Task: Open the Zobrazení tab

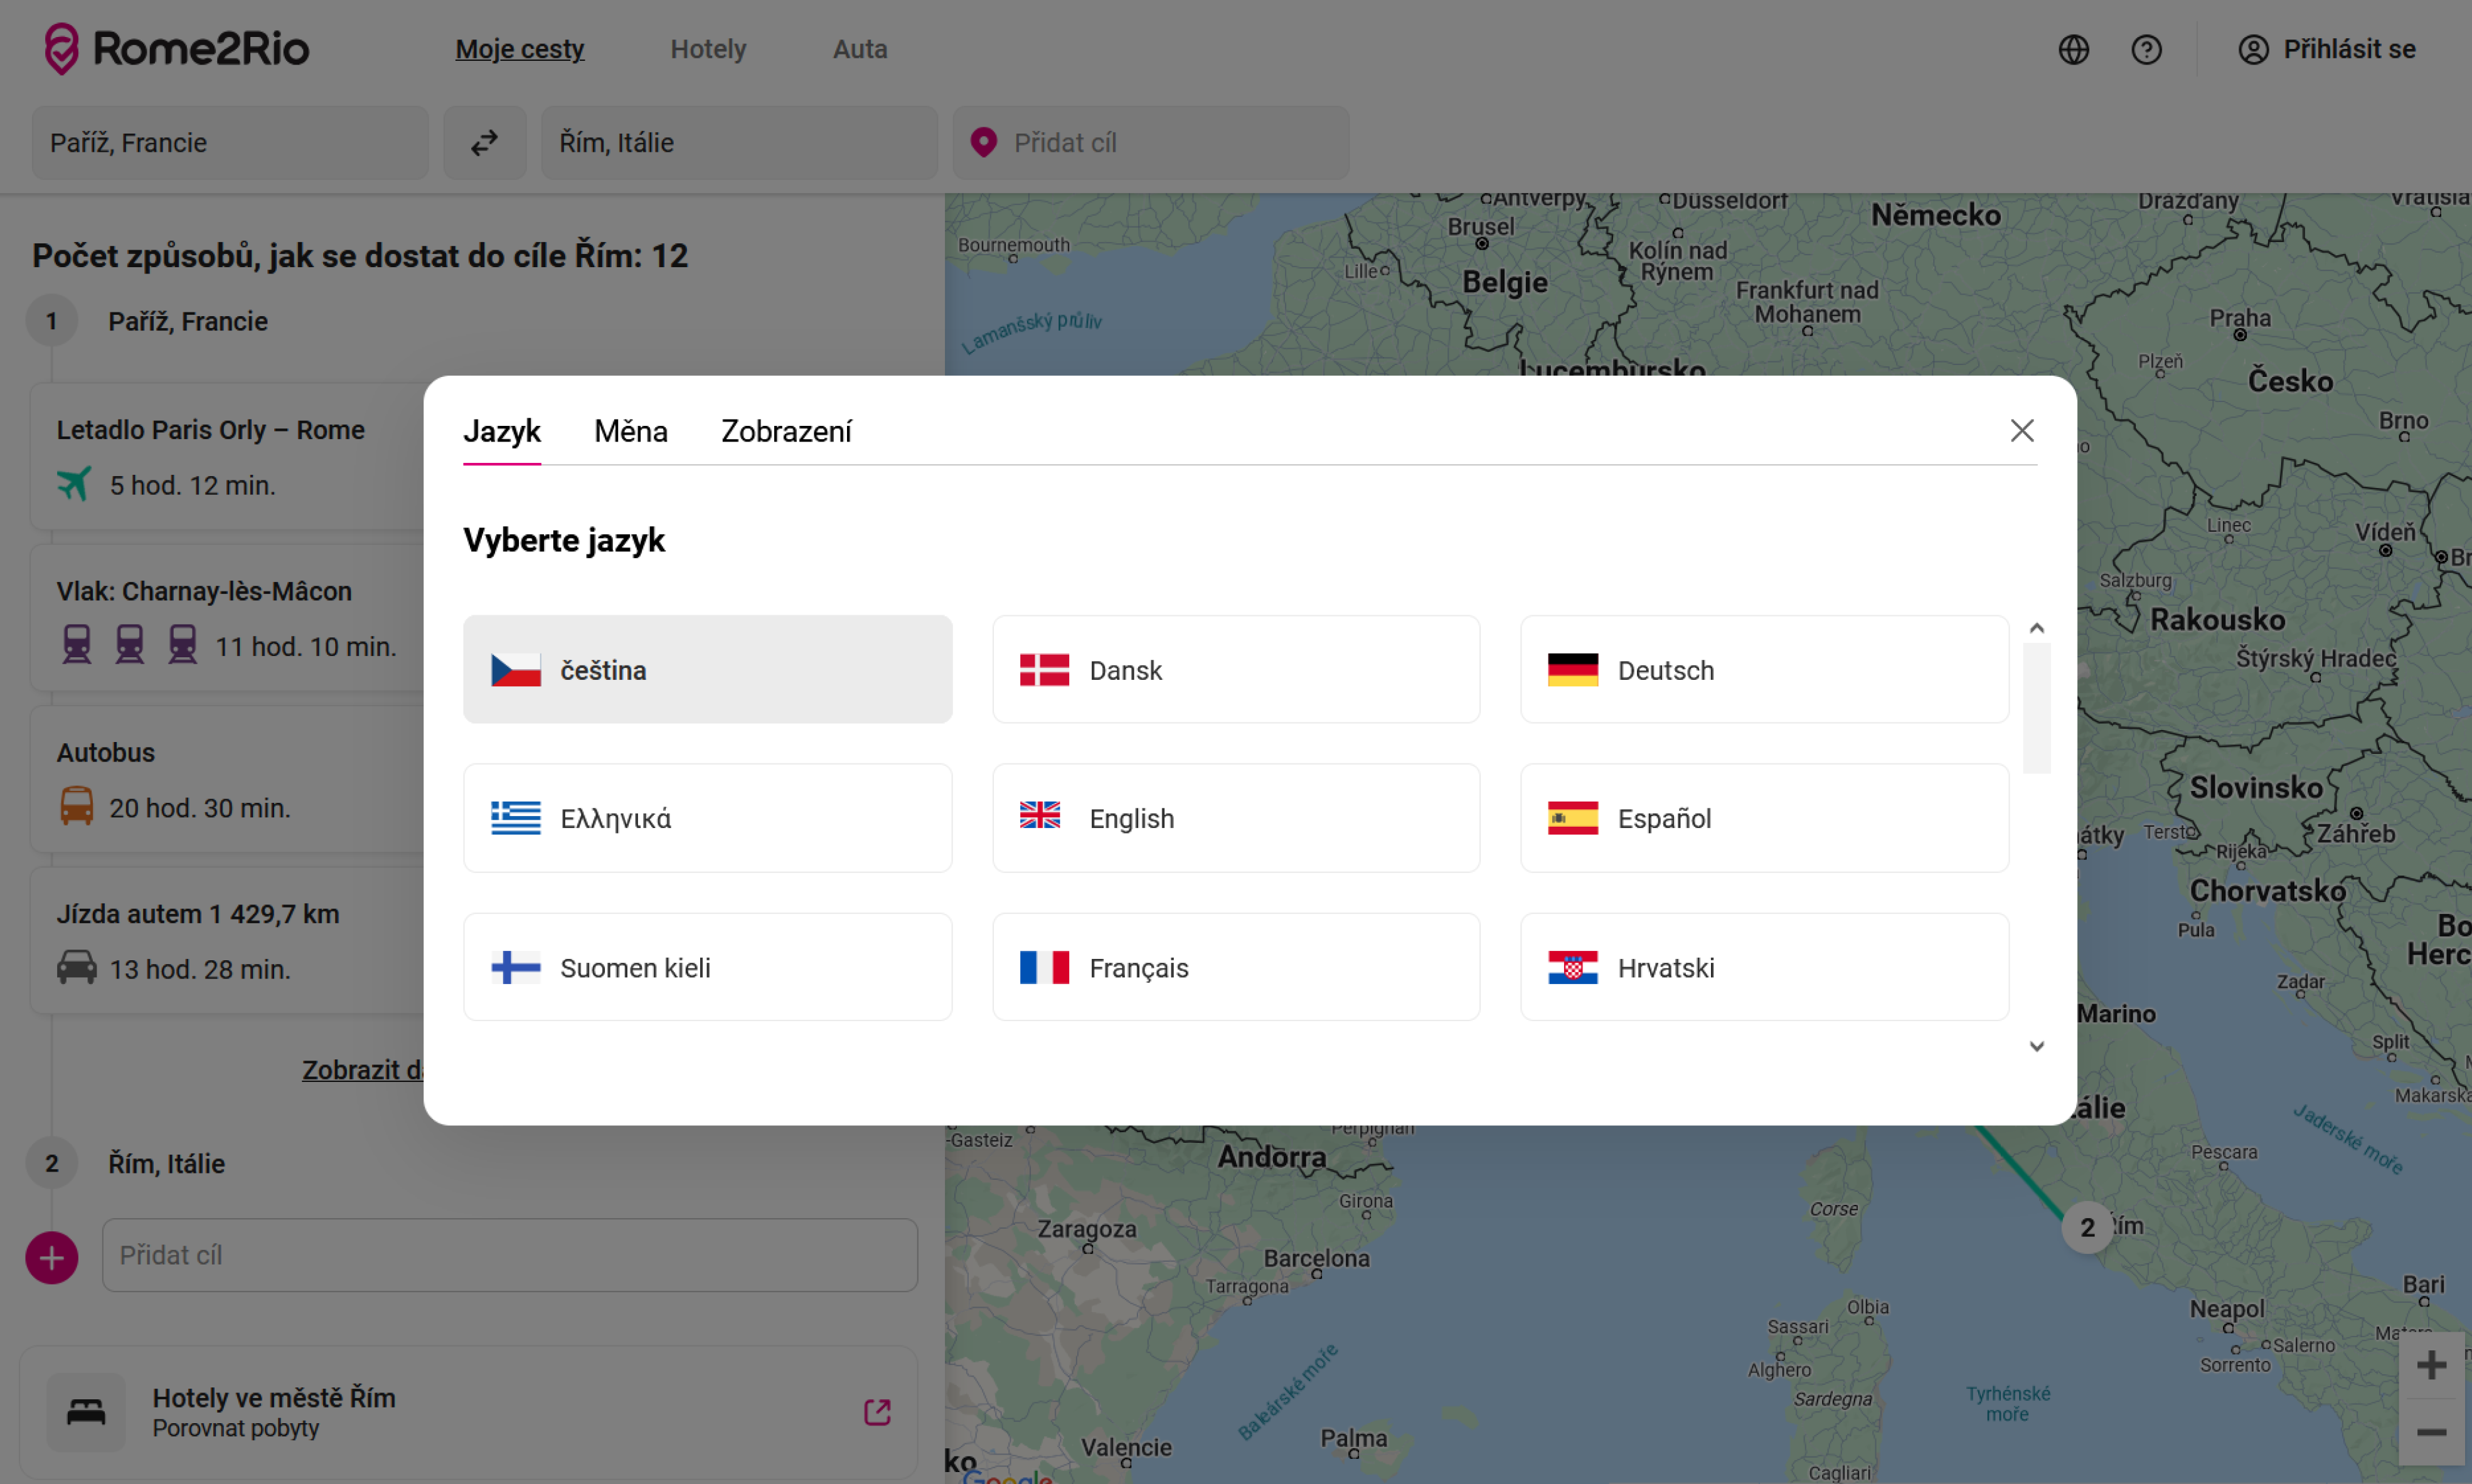Action: coord(786,431)
